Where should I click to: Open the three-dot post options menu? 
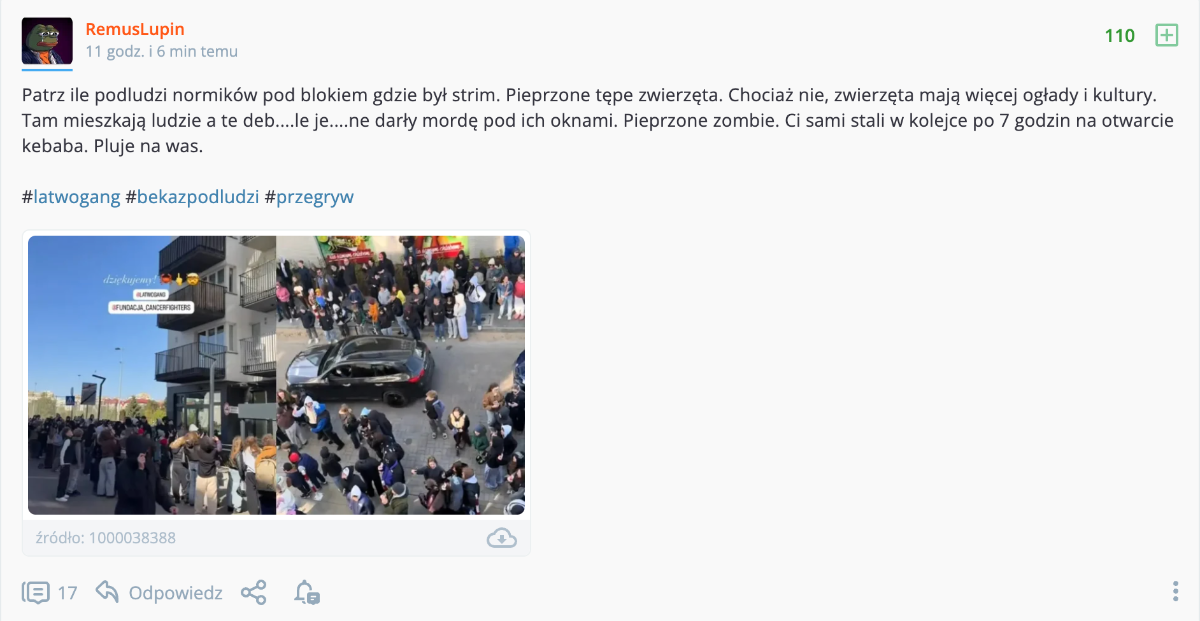pos(1175,592)
